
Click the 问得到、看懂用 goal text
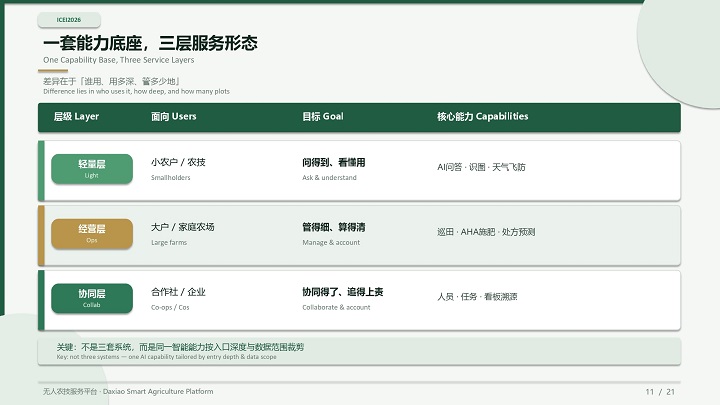[333, 163]
